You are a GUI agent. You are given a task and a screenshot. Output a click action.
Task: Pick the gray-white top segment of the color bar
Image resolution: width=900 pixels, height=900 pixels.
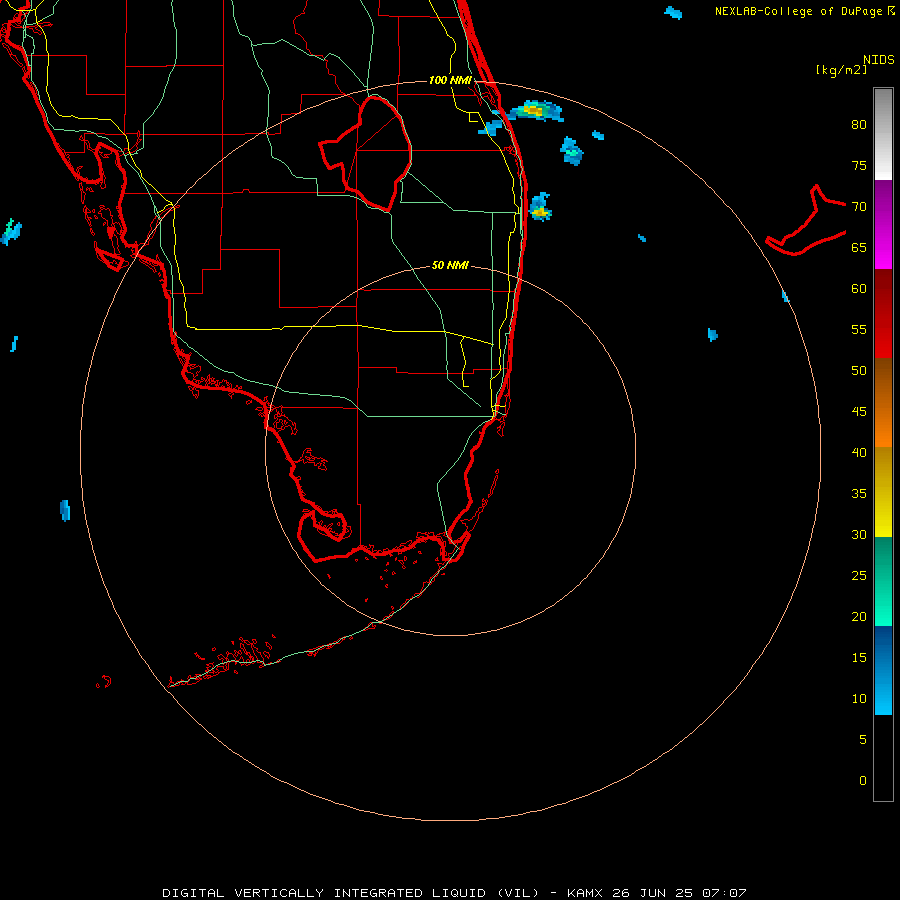tap(883, 134)
